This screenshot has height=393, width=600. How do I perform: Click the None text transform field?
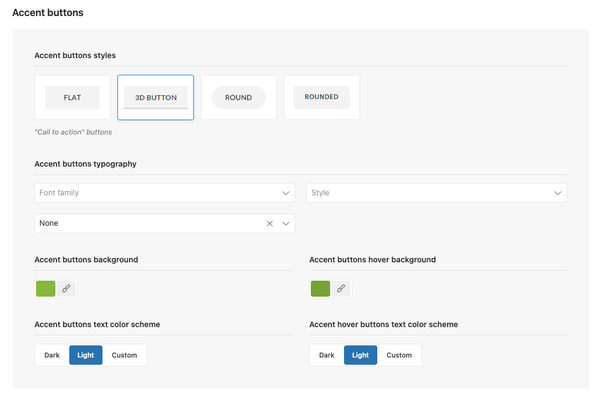click(x=165, y=223)
